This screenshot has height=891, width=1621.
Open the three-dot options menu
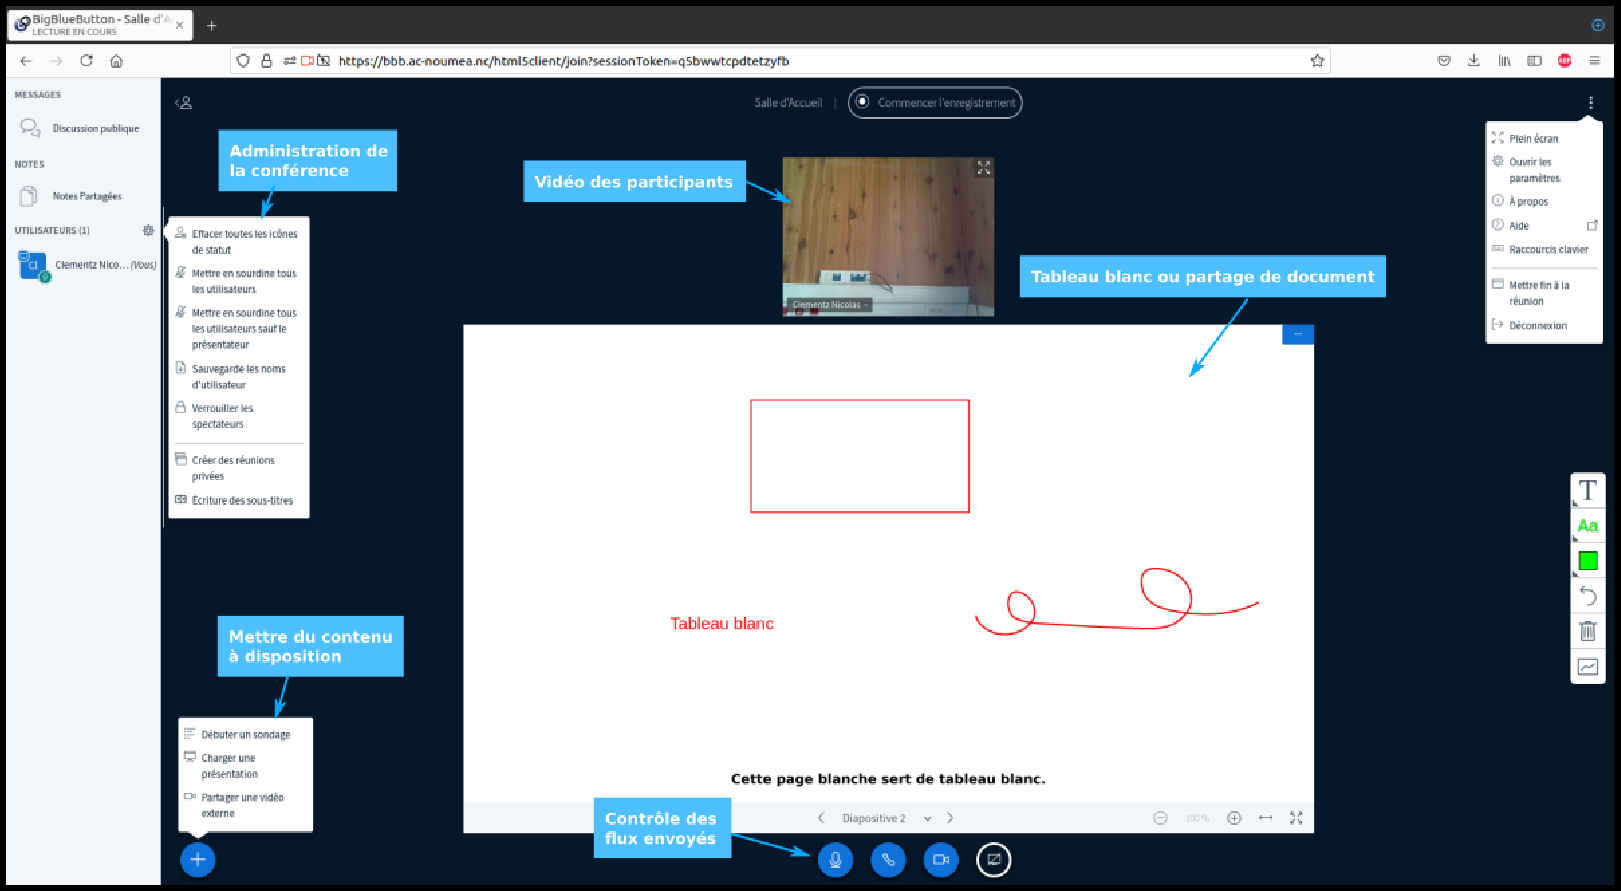click(1590, 103)
